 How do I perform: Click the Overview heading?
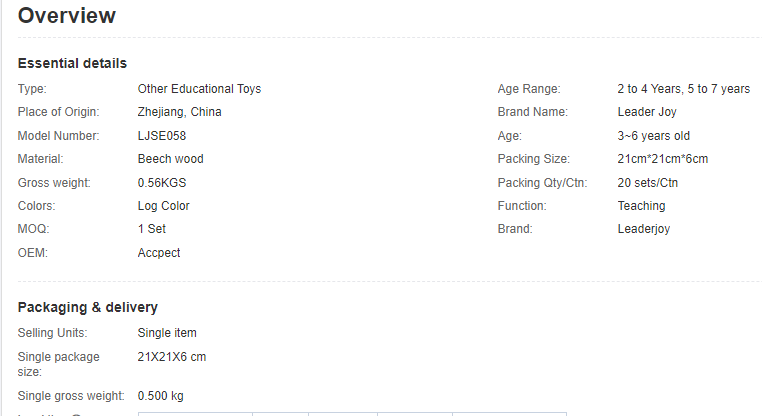[x=67, y=16]
